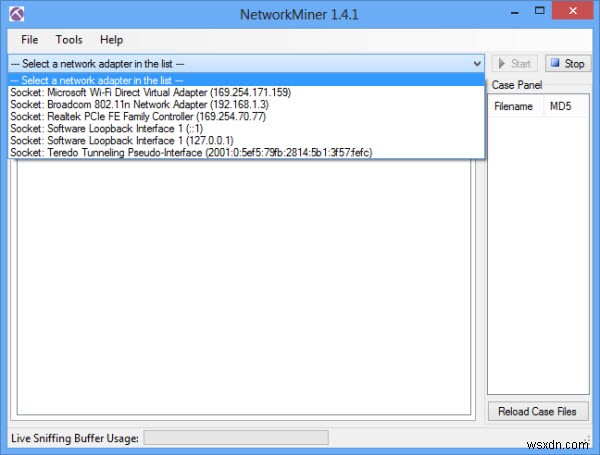Click the Start capture button
This screenshot has width=600, height=455.
(515, 64)
